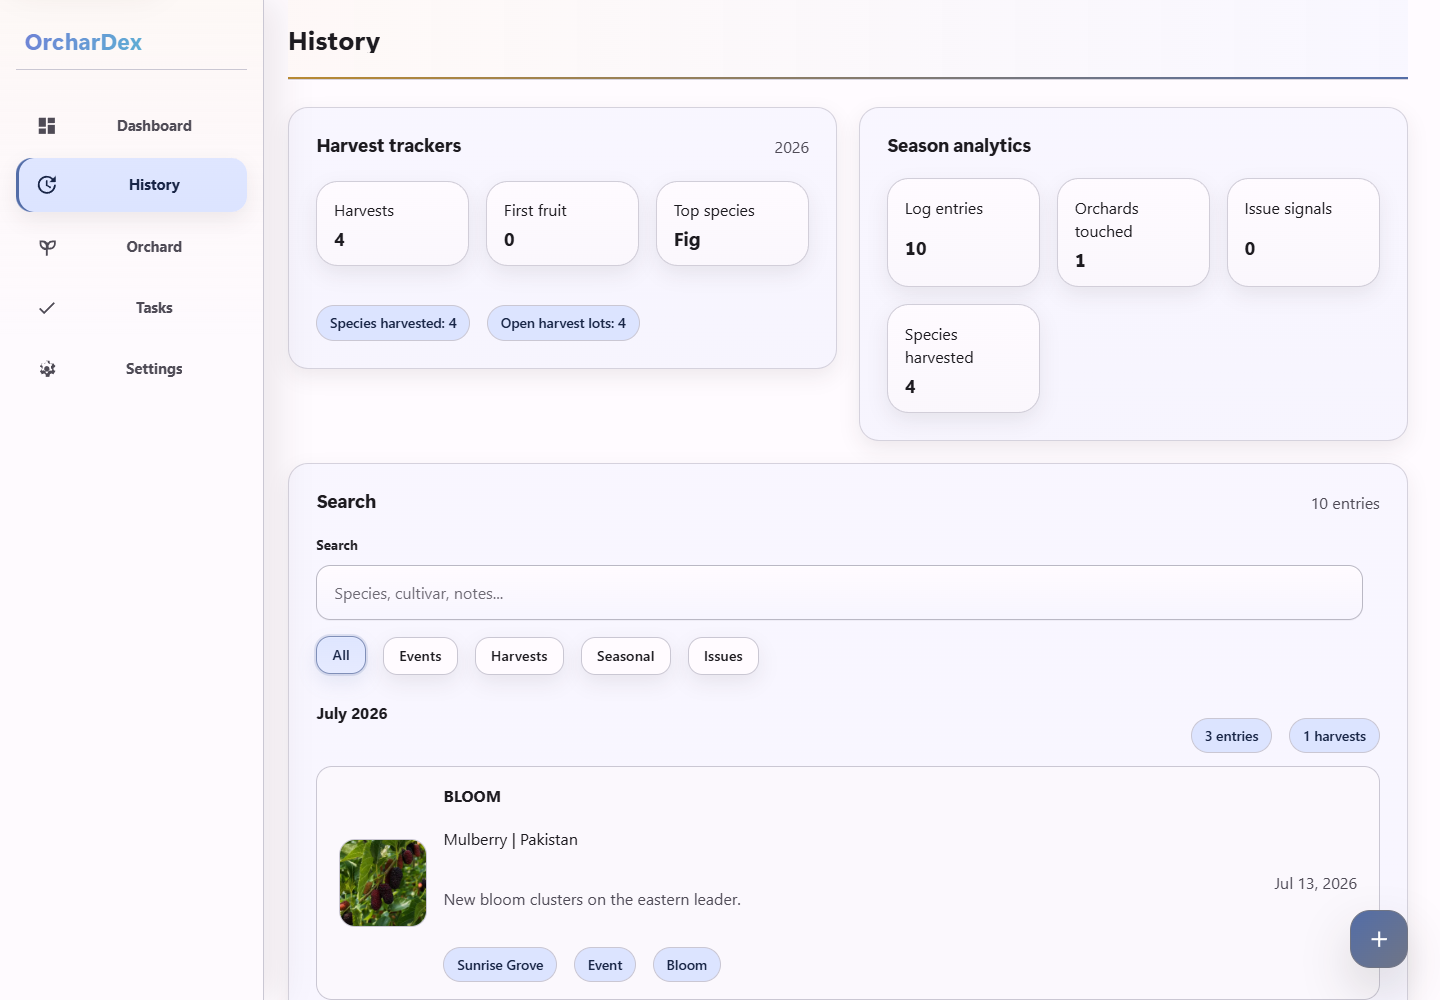The image size is (1440, 1000).
Task: Filter entries by Seasonal
Action: click(x=625, y=656)
